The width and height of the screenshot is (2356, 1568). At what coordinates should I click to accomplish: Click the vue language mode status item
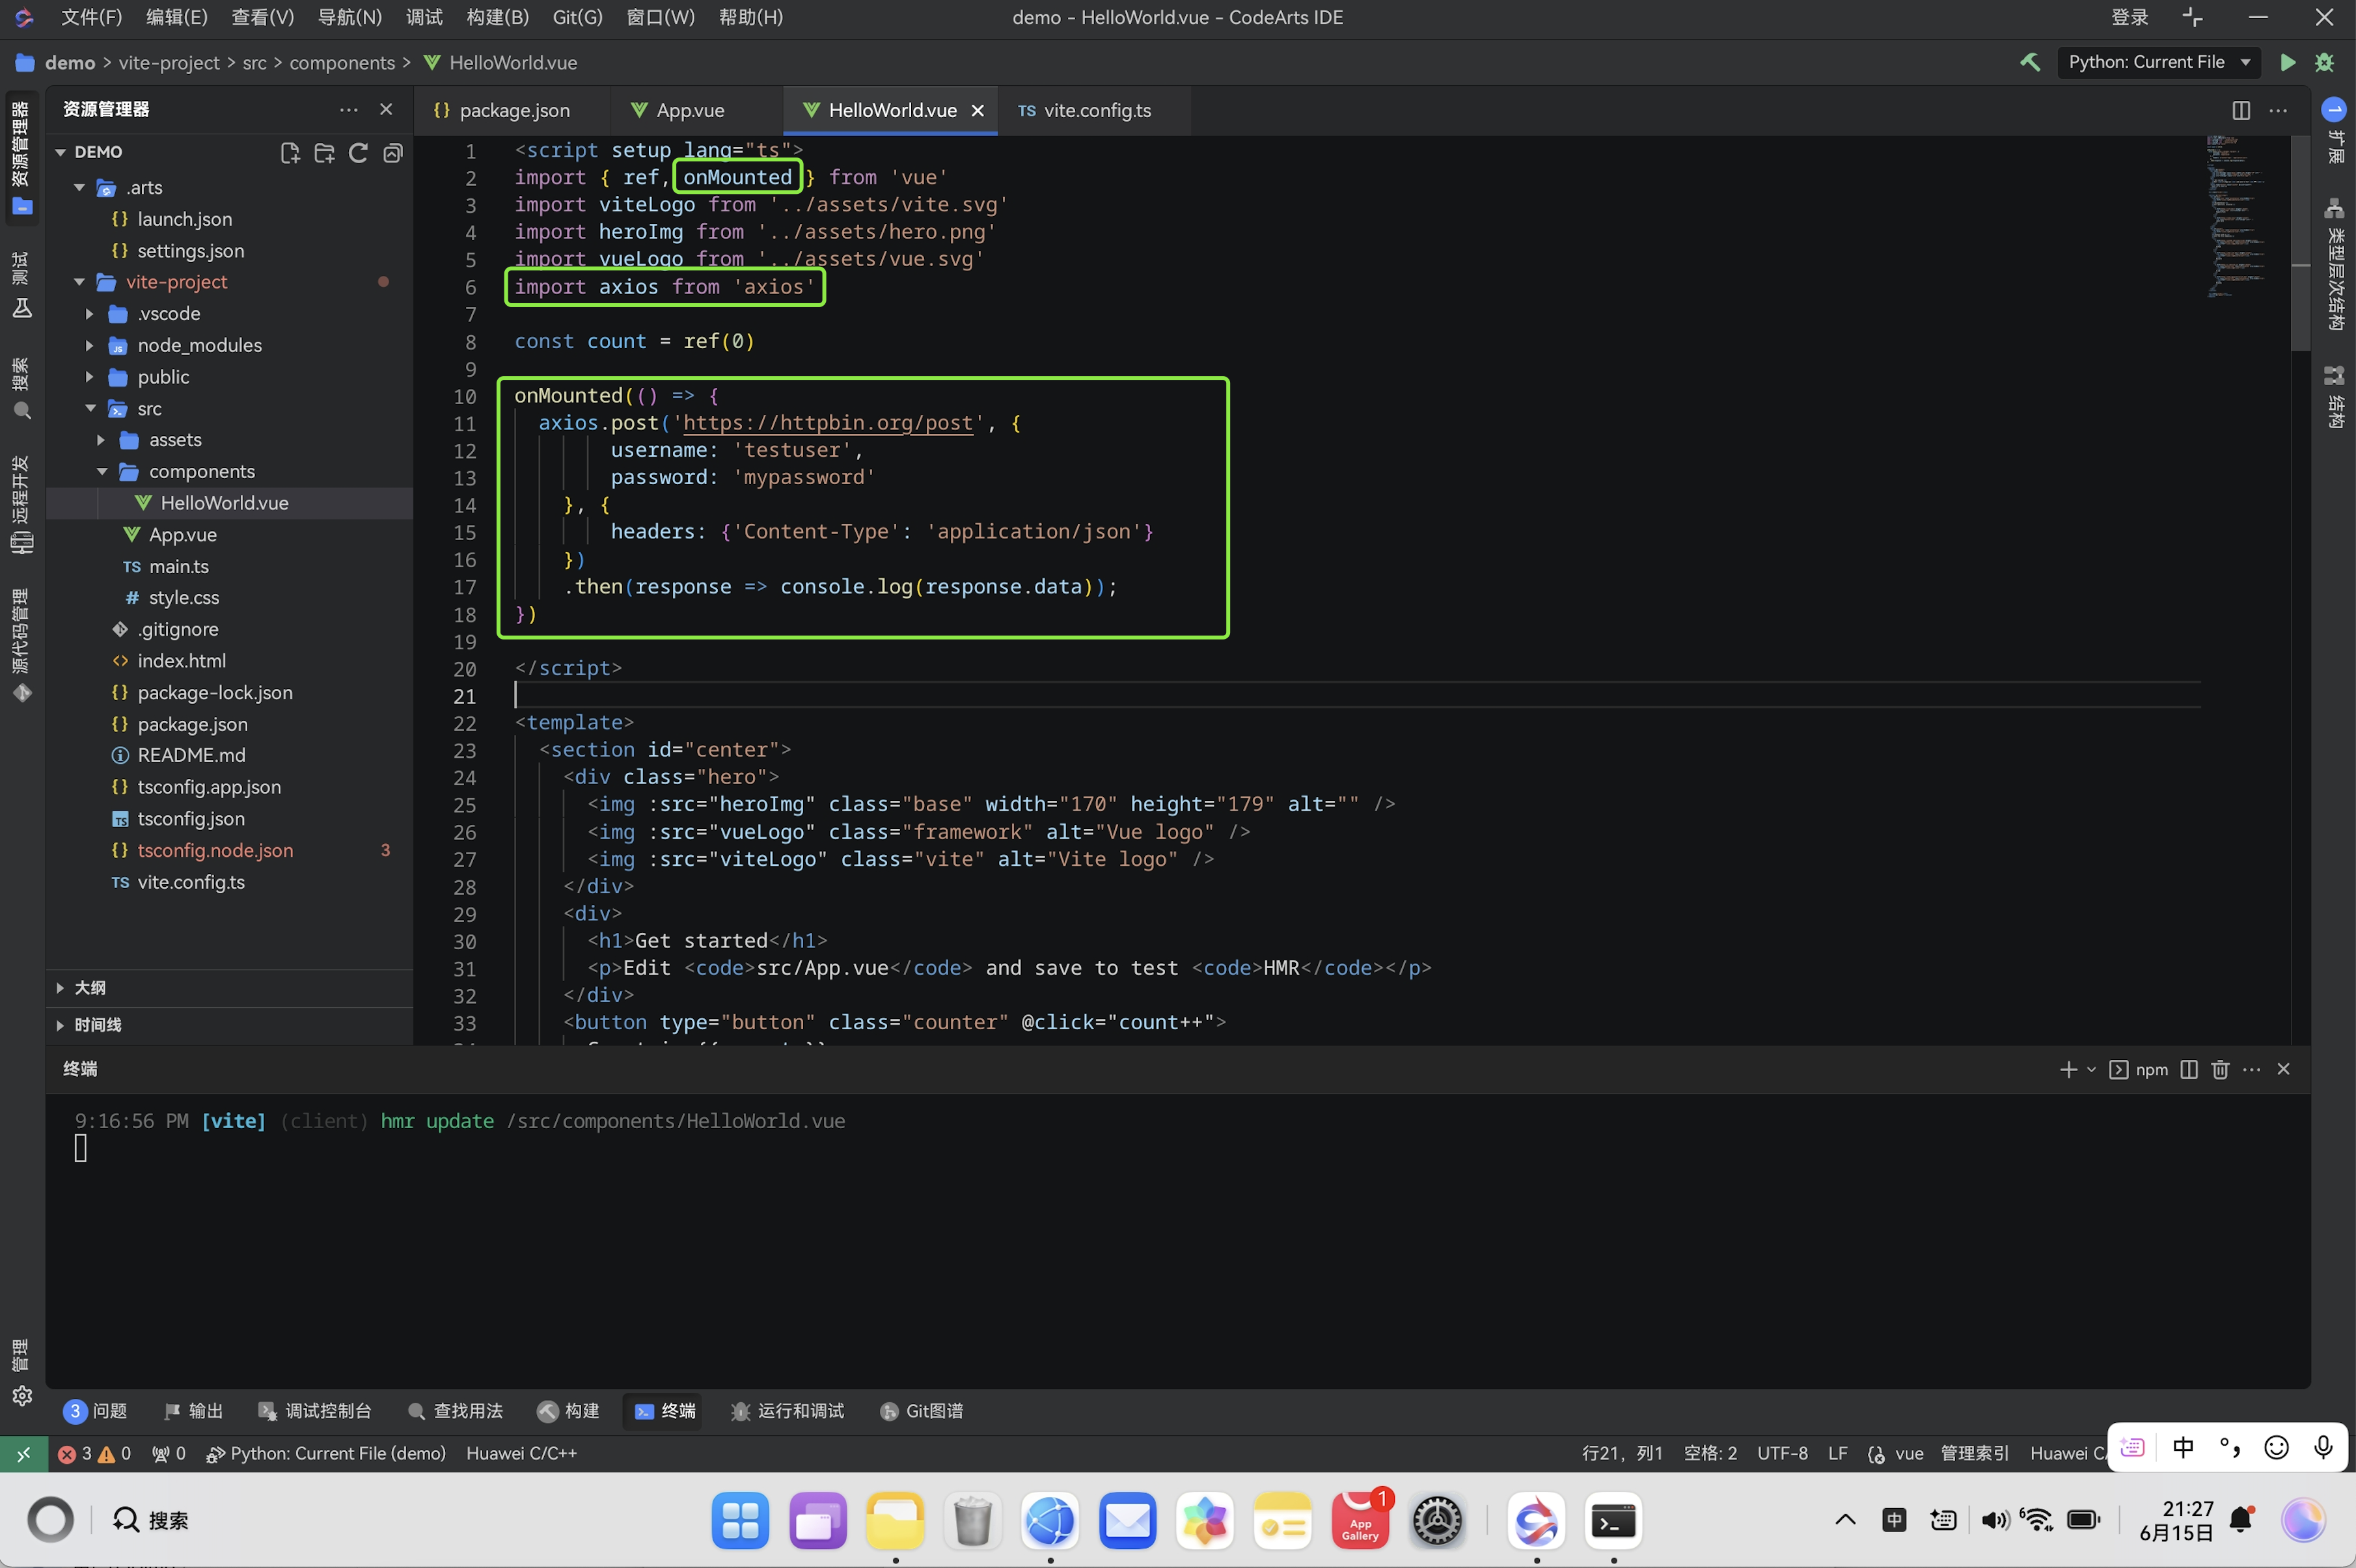pos(1908,1453)
